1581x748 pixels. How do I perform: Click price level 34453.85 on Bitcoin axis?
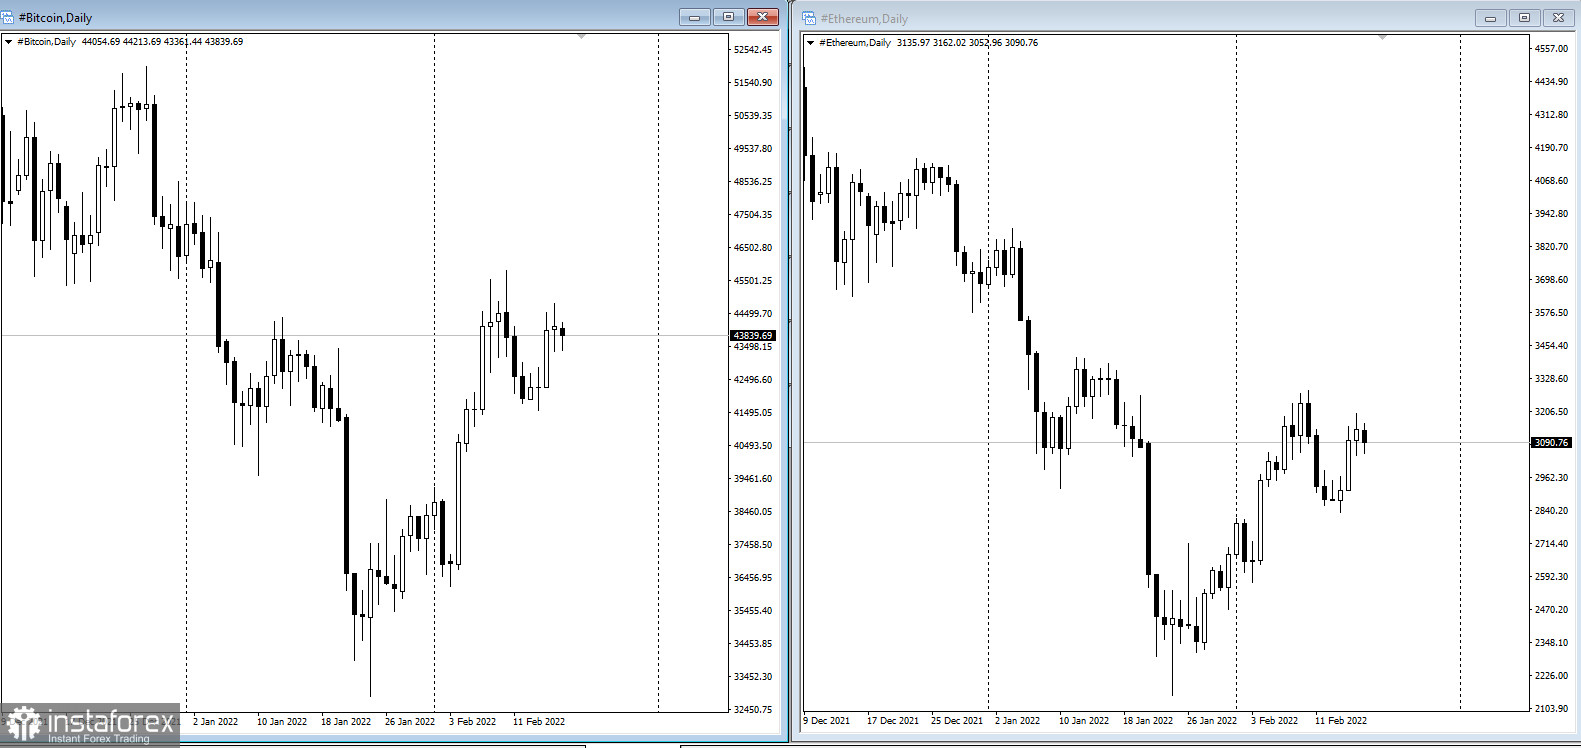click(753, 644)
